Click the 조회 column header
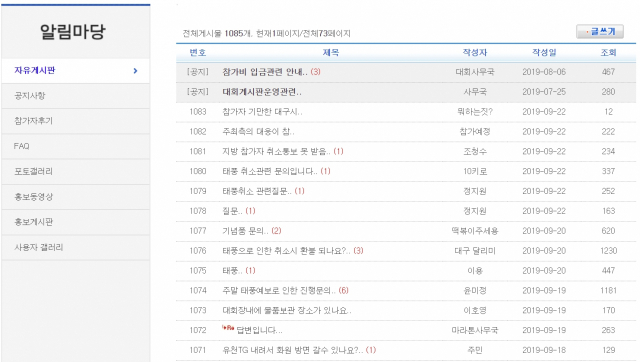640x362 pixels. pyautogui.click(x=608, y=53)
